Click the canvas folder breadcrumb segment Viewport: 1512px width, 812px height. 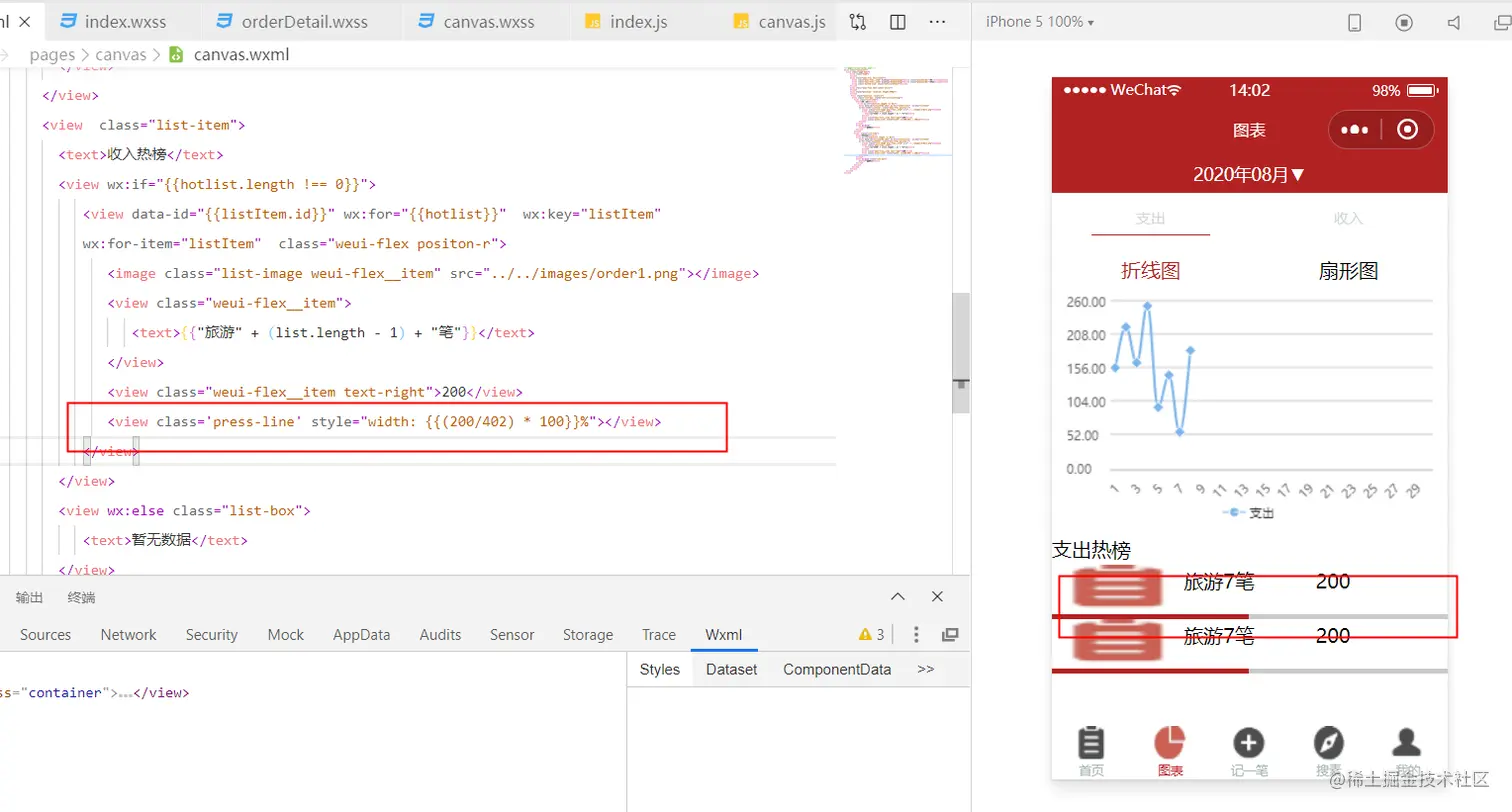pyautogui.click(x=121, y=55)
